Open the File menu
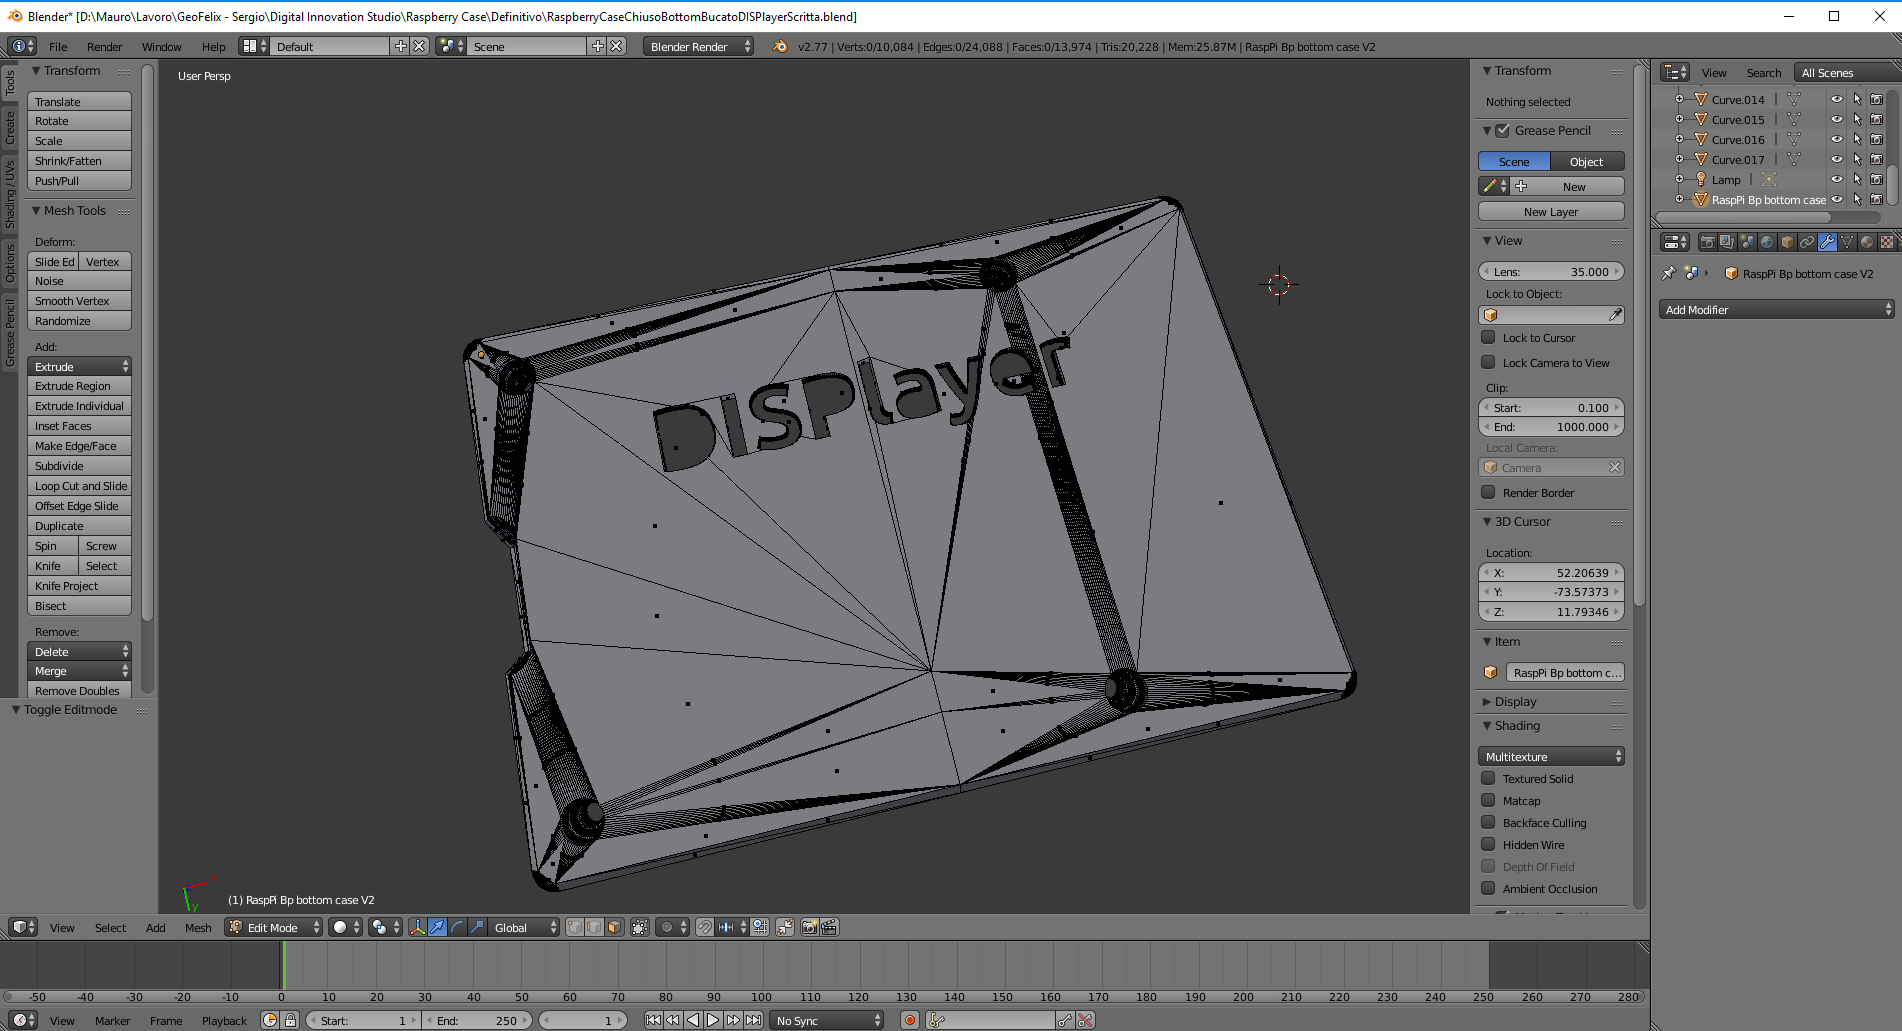 (x=58, y=46)
